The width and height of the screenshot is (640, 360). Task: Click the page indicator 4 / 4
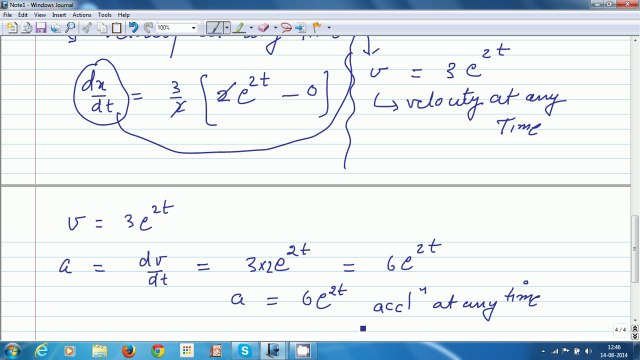click(620, 329)
